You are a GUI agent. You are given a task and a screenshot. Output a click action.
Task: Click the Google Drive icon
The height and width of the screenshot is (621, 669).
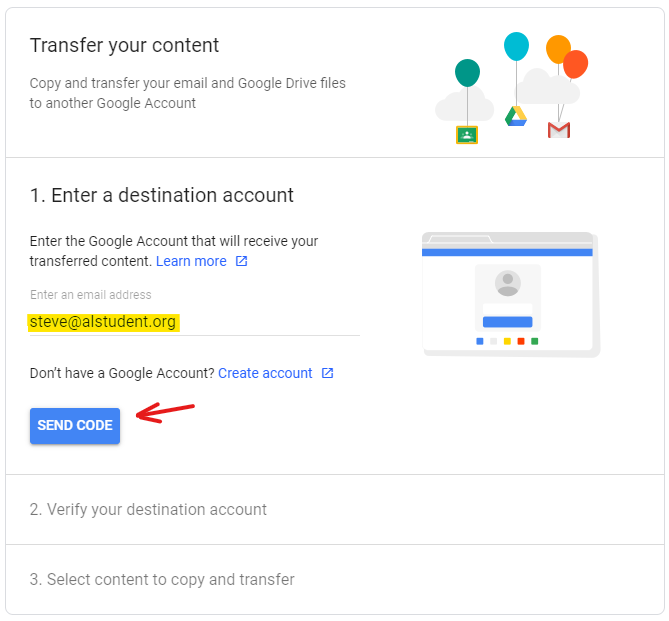515,116
